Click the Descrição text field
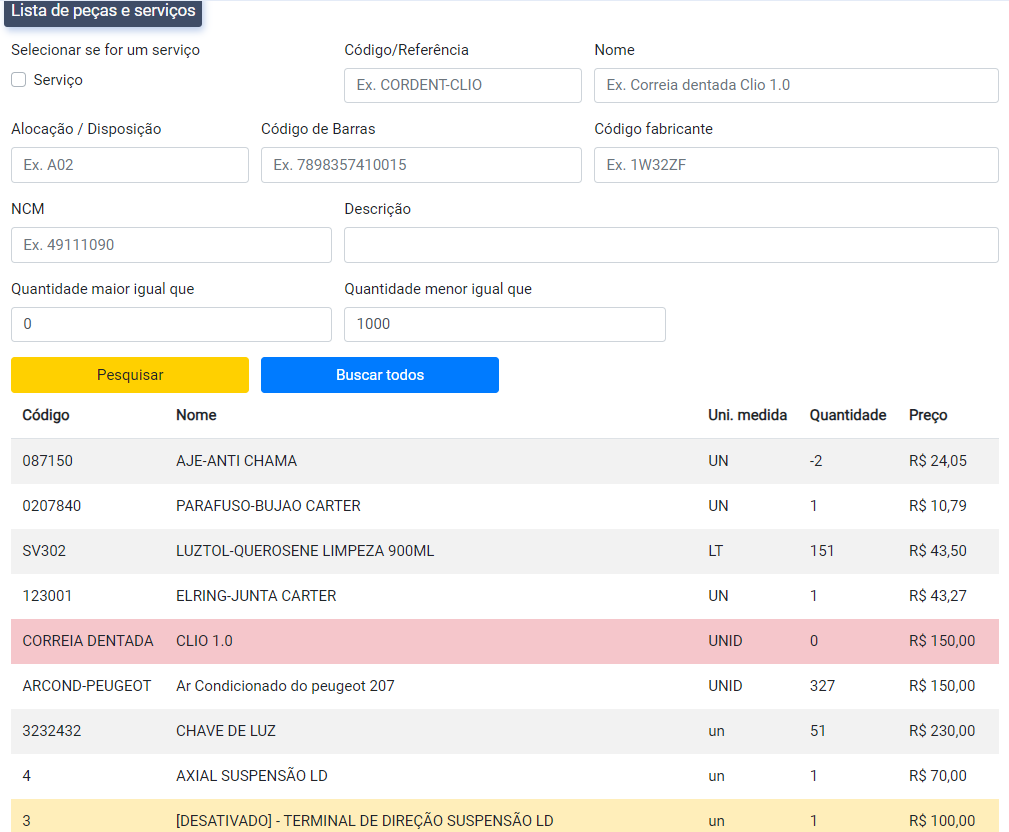Image resolution: width=1009 pixels, height=832 pixels. (671, 245)
